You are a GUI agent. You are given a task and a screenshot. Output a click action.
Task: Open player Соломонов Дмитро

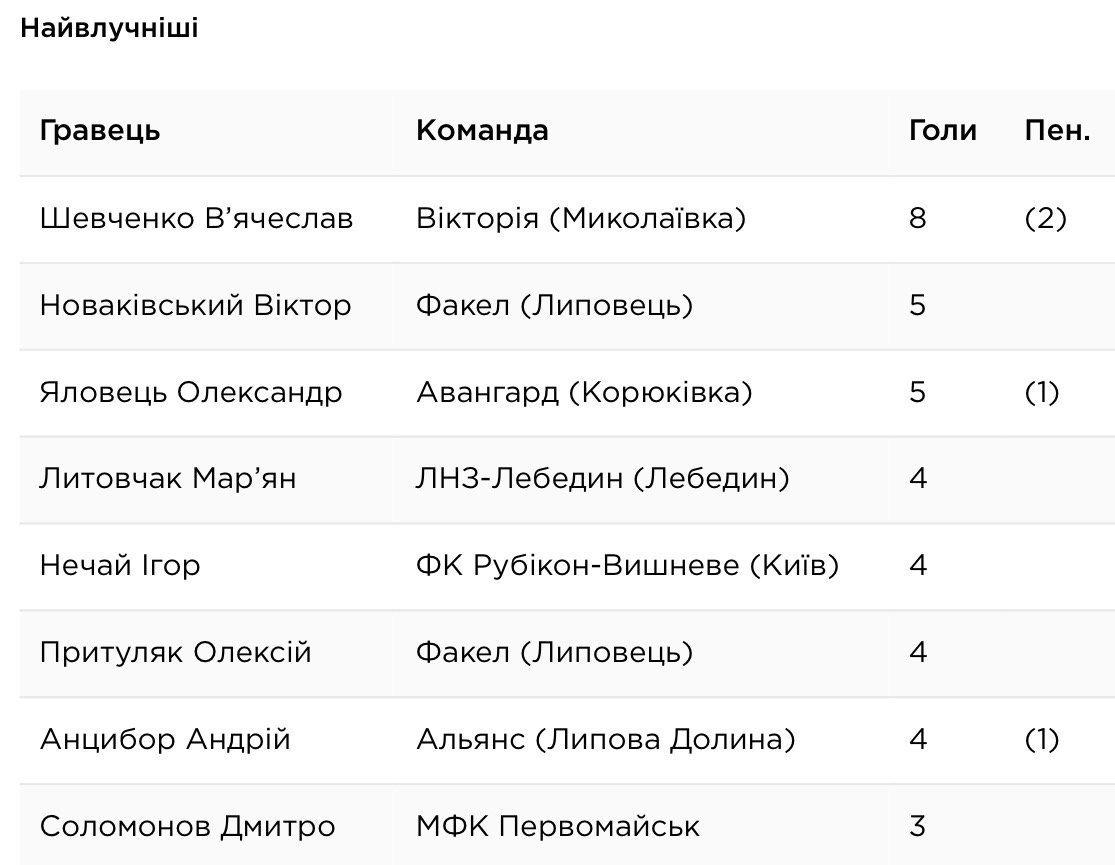click(188, 827)
